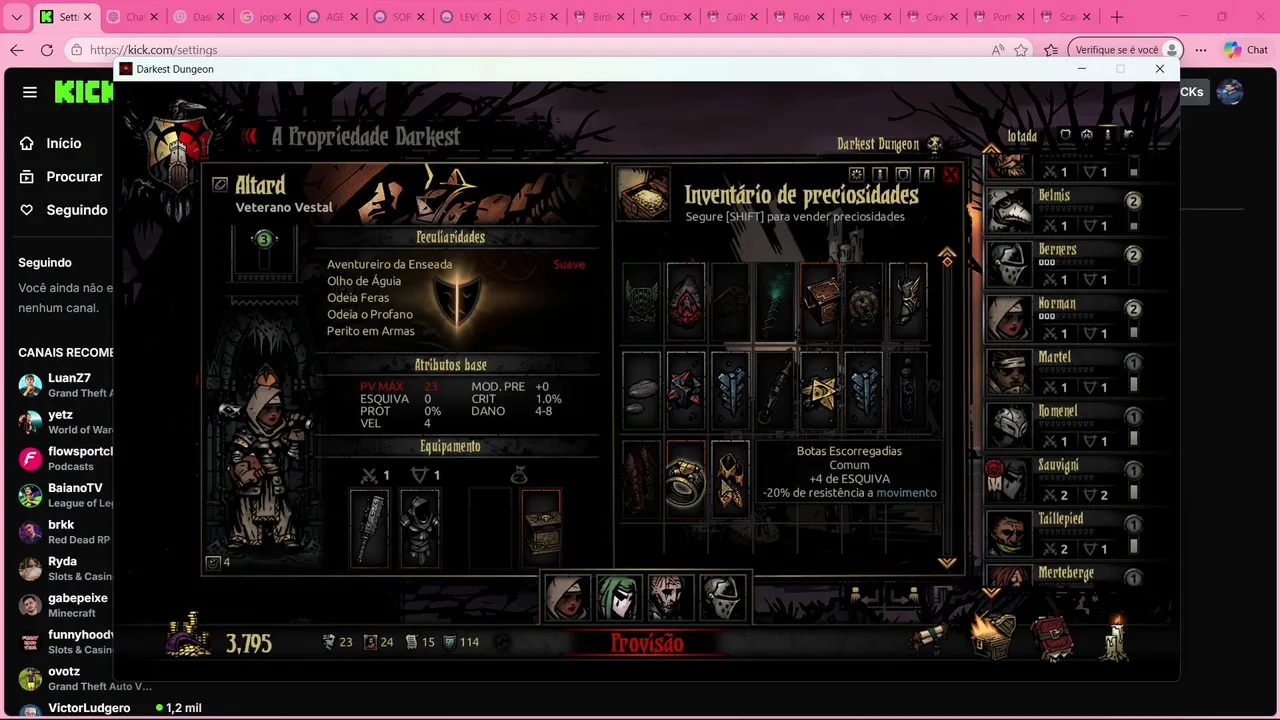Click the red Provisão button
Viewport: 1280px width, 720px height.
point(647,643)
